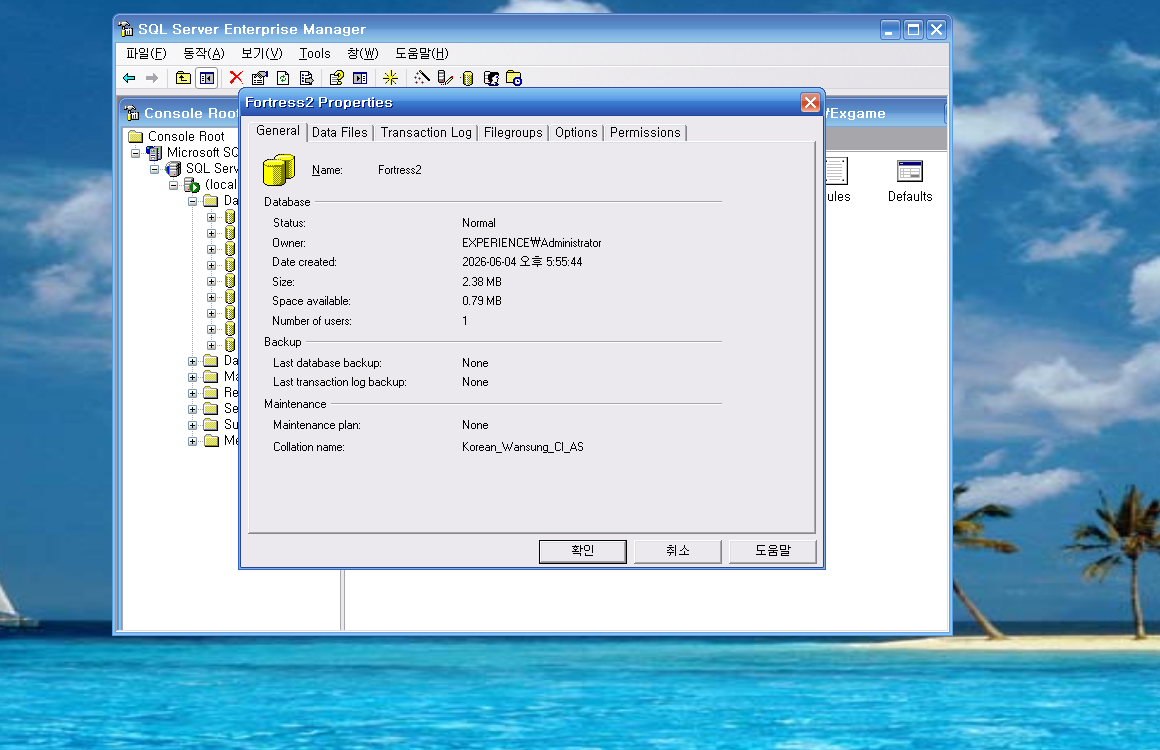Switch to the Options tab
Image resolution: width=1160 pixels, height=750 pixels.
[x=576, y=132]
